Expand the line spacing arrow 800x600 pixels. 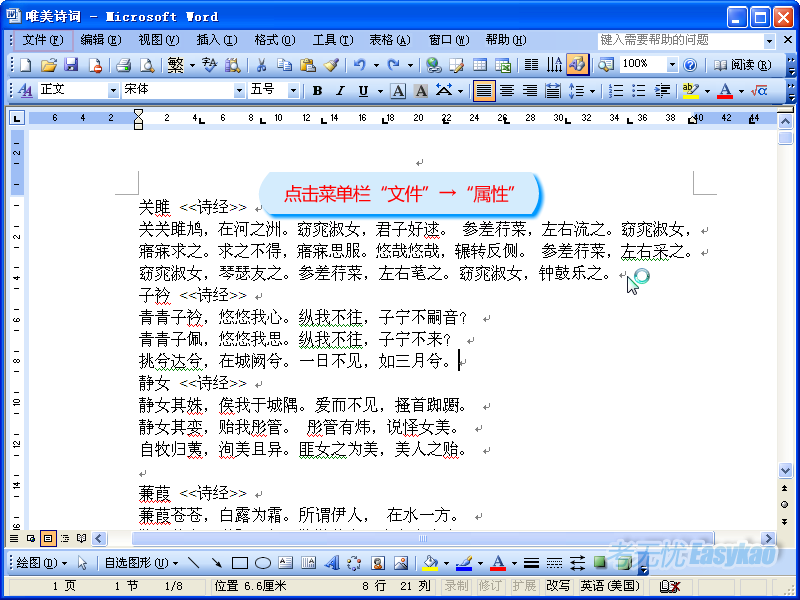tap(592, 91)
